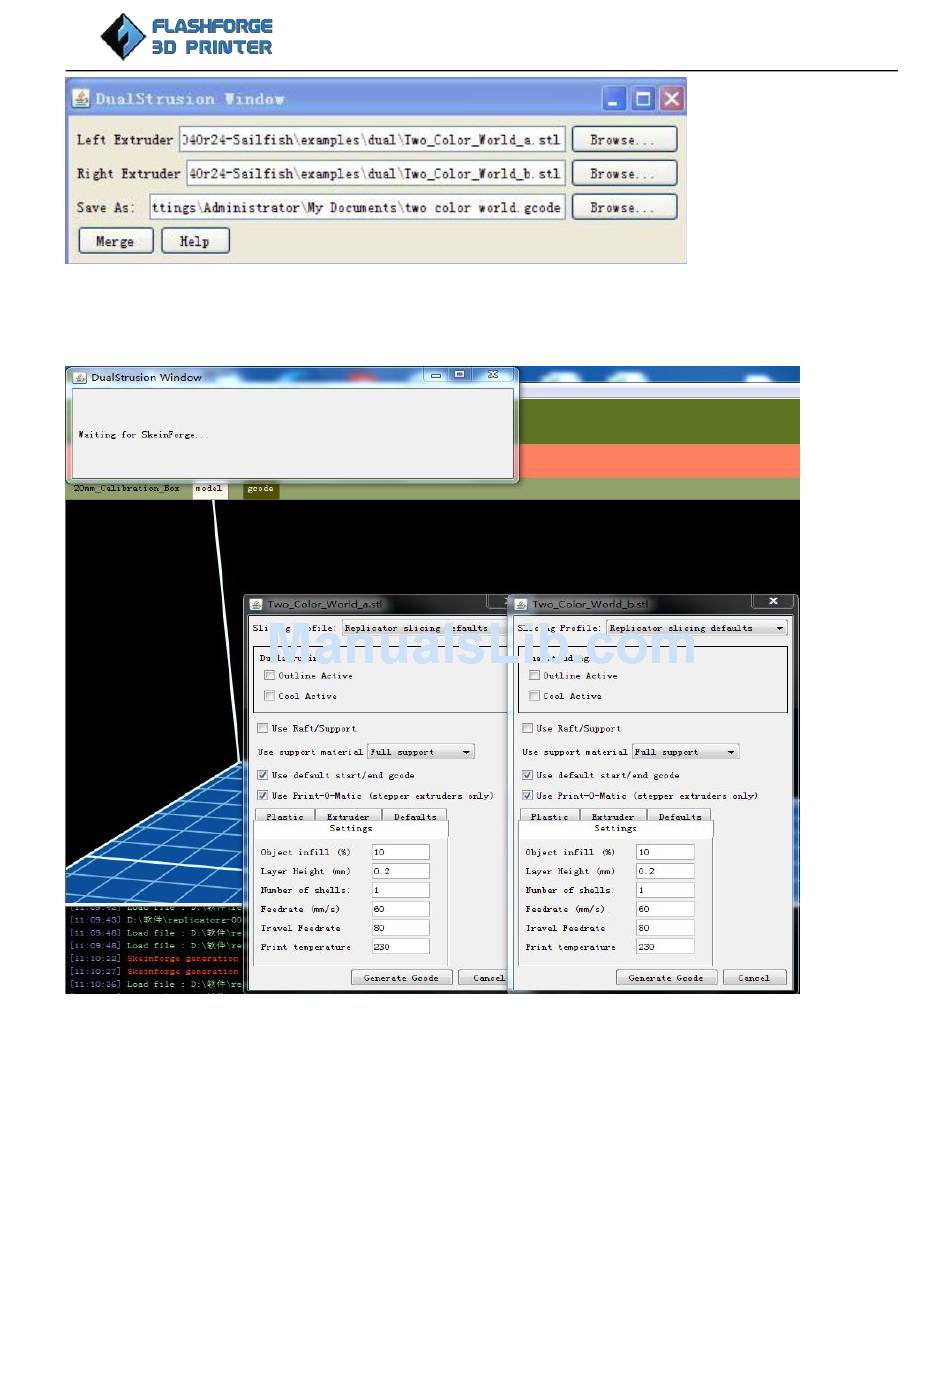950x1397 pixels.
Task: Click the Merge button
Action: tap(115, 241)
